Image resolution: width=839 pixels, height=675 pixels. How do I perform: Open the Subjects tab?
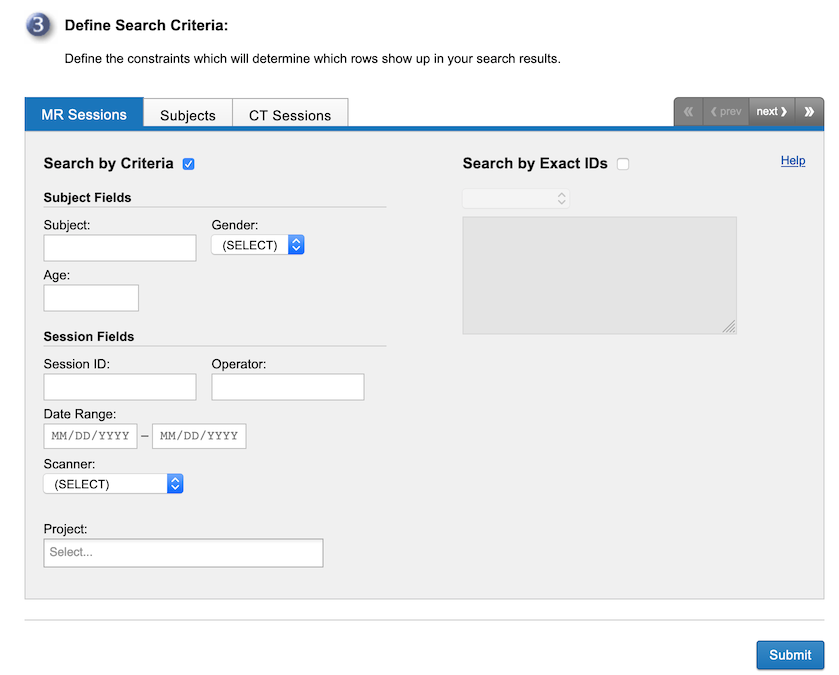(188, 114)
